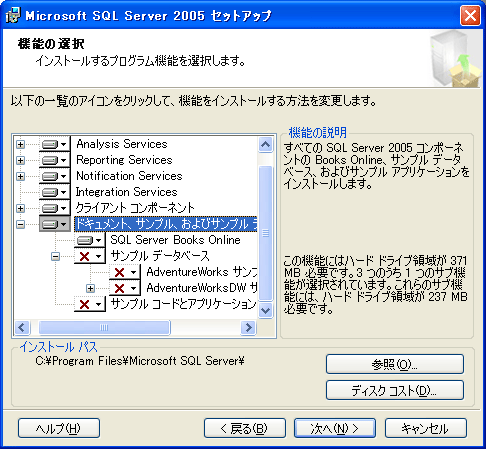Expand the クライアント コンポーネント tree node
The image size is (486, 450).
click(20, 208)
